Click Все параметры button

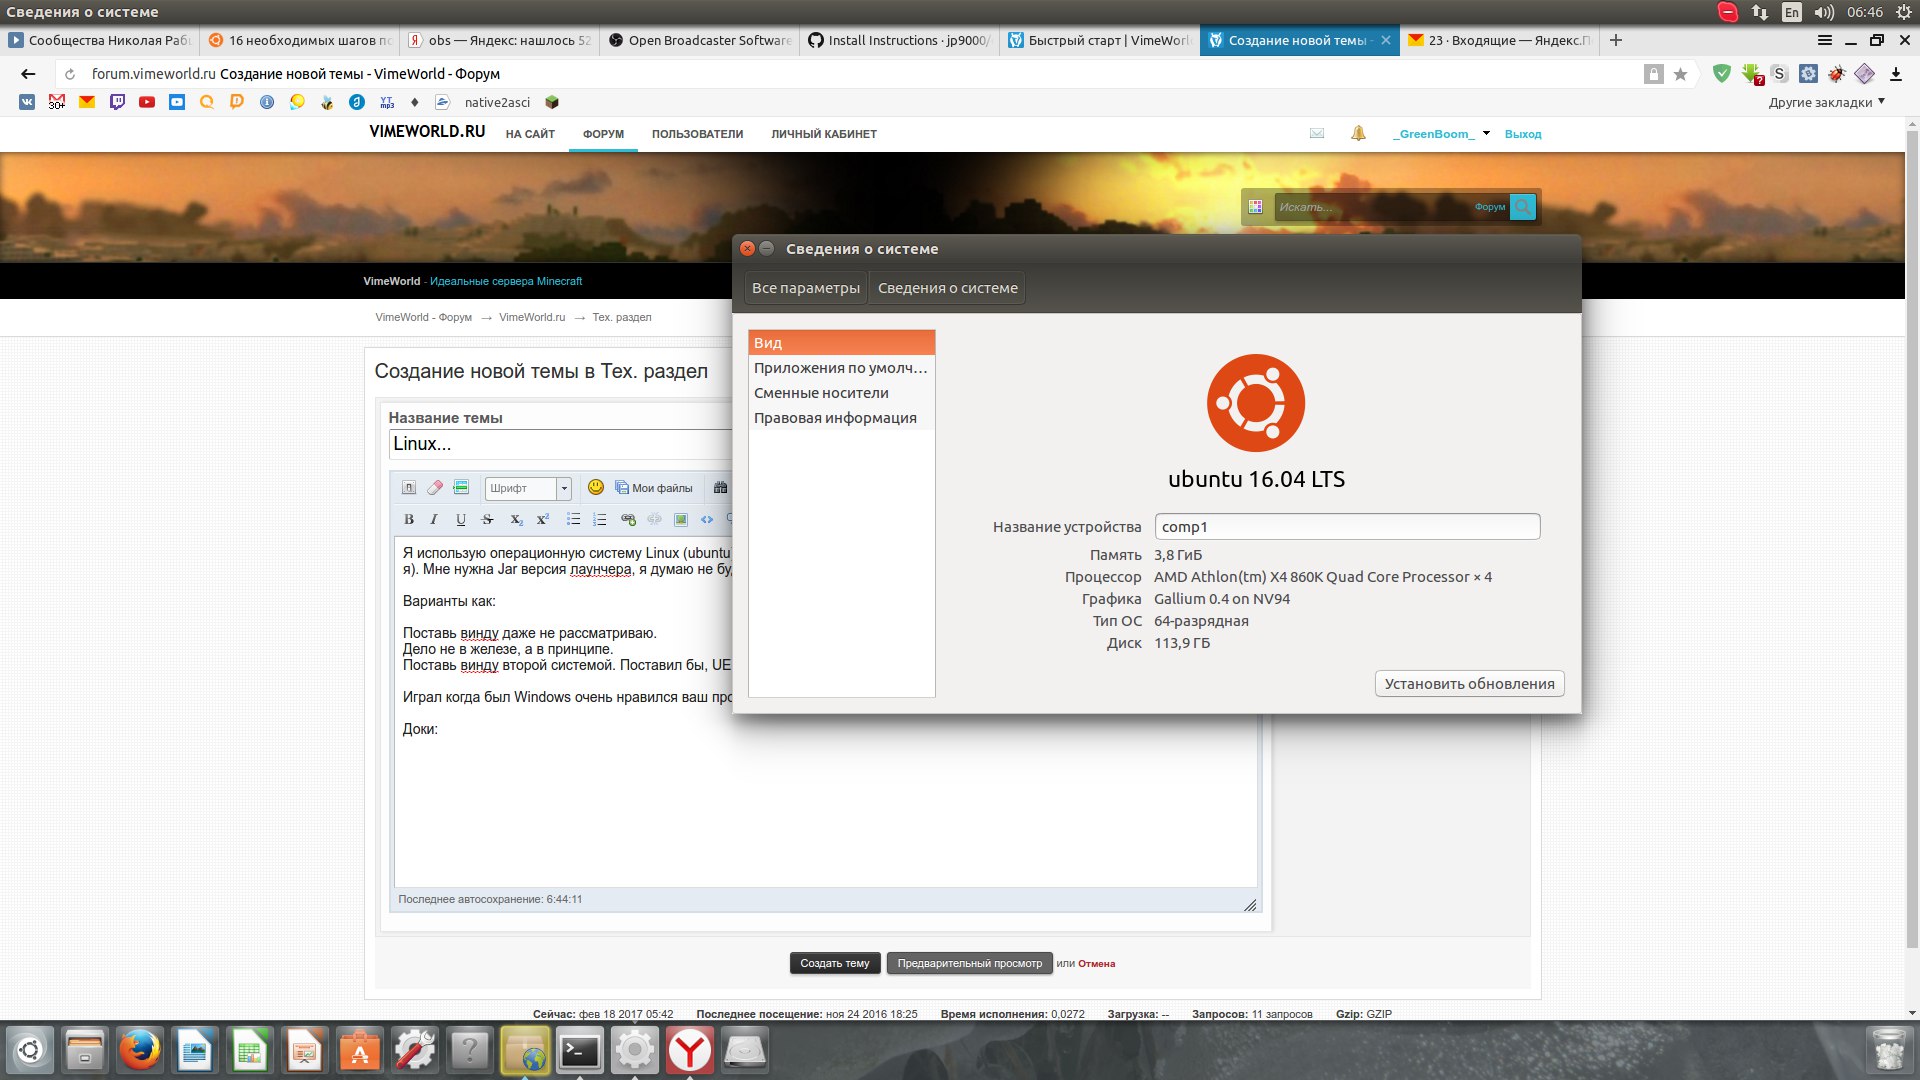pyautogui.click(x=805, y=288)
